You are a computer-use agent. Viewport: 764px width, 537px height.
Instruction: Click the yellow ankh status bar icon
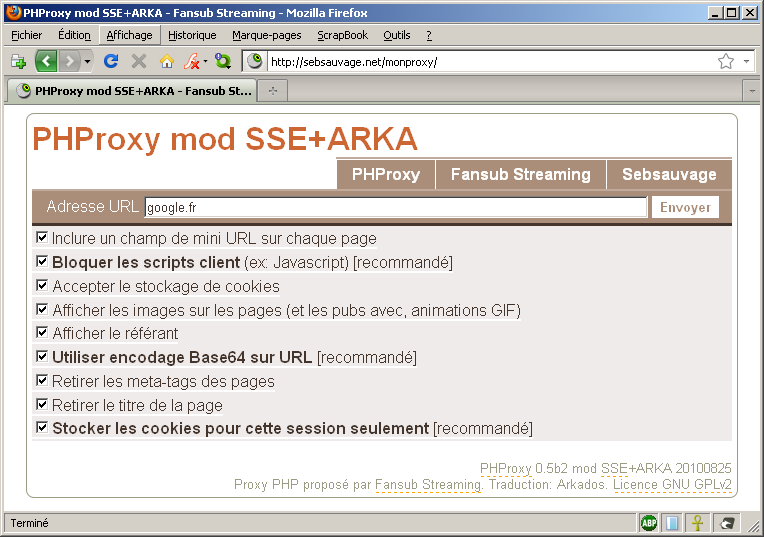pyautogui.click(x=700, y=523)
